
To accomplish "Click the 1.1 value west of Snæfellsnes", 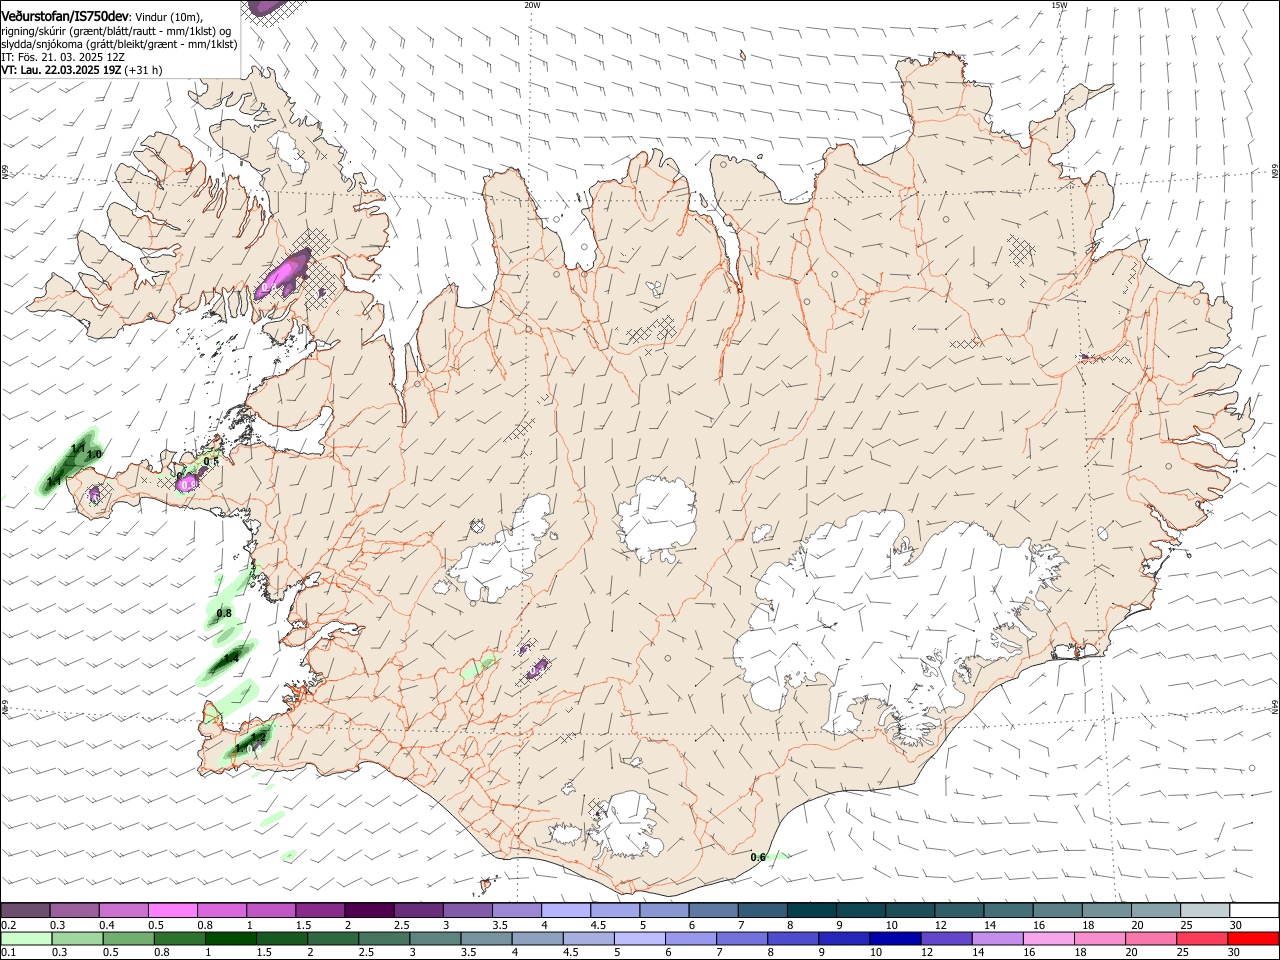I will pyautogui.click(x=55, y=481).
